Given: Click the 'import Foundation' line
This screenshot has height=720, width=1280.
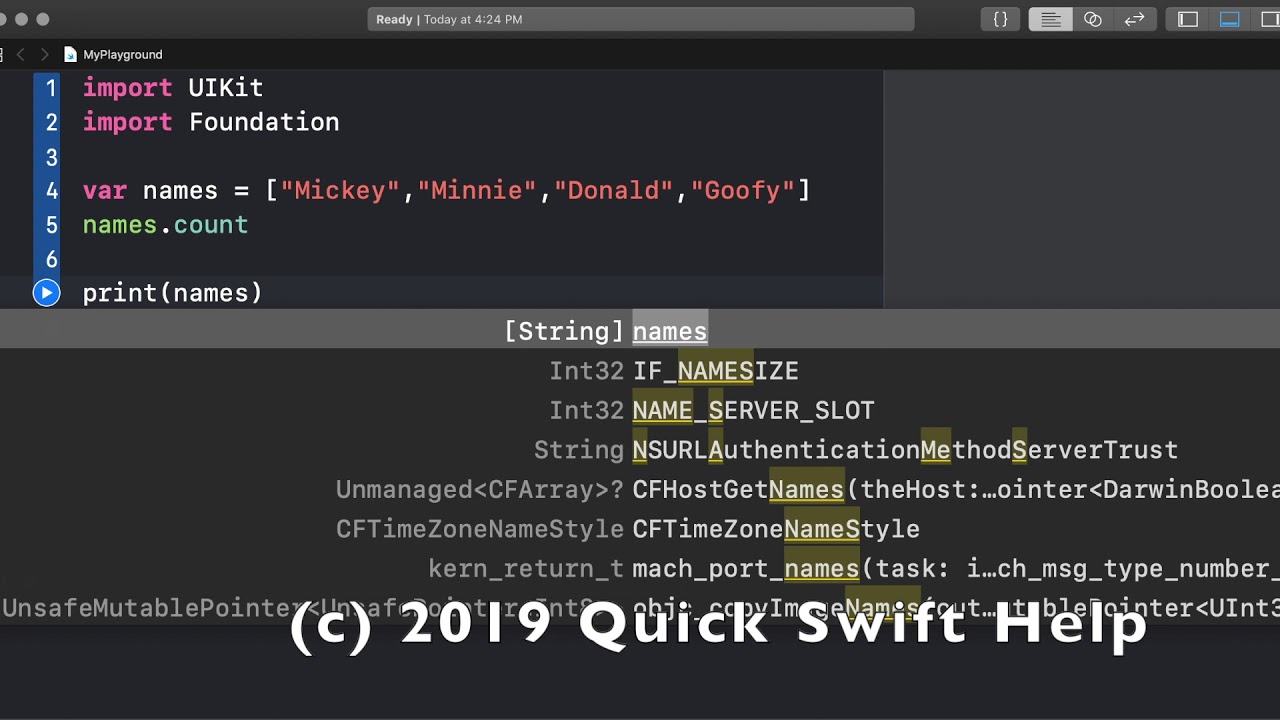Looking at the screenshot, I should [x=211, y=122].
